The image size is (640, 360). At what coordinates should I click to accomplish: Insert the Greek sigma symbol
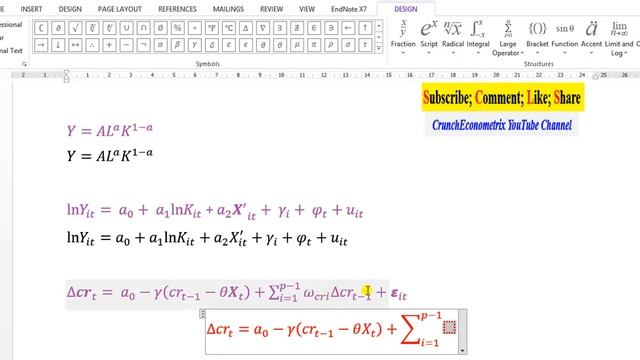click(x=348, y=45)
